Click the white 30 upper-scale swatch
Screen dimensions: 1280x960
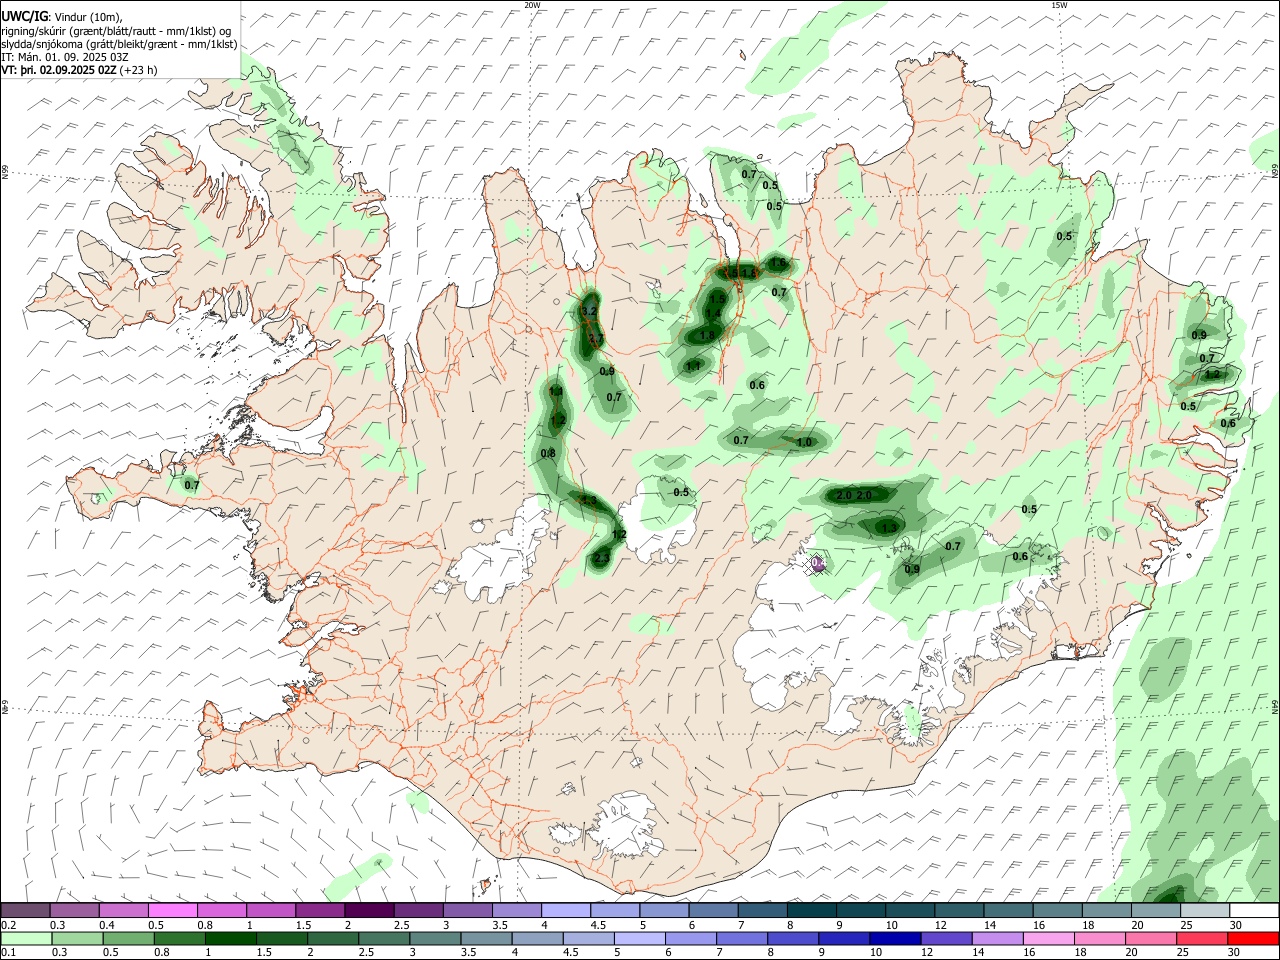pos(1253,910)
